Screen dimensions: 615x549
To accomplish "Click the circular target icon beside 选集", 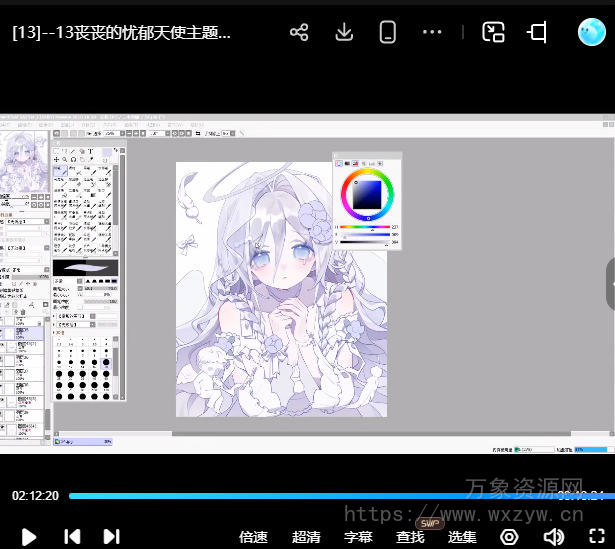I will click(x=509, y=537).
